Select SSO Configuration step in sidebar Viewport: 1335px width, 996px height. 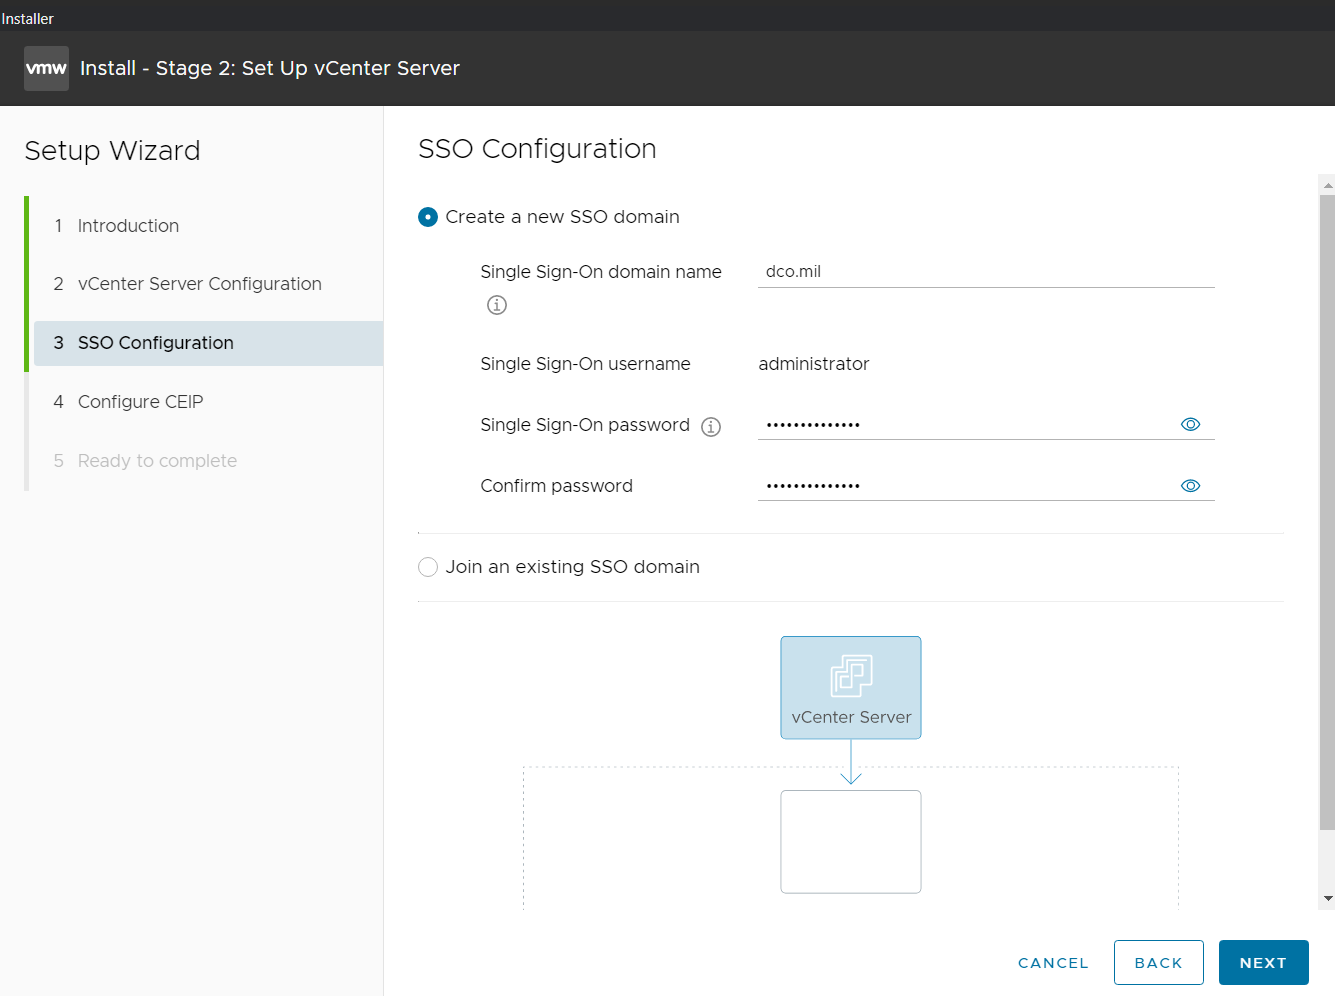click(208, 343)
